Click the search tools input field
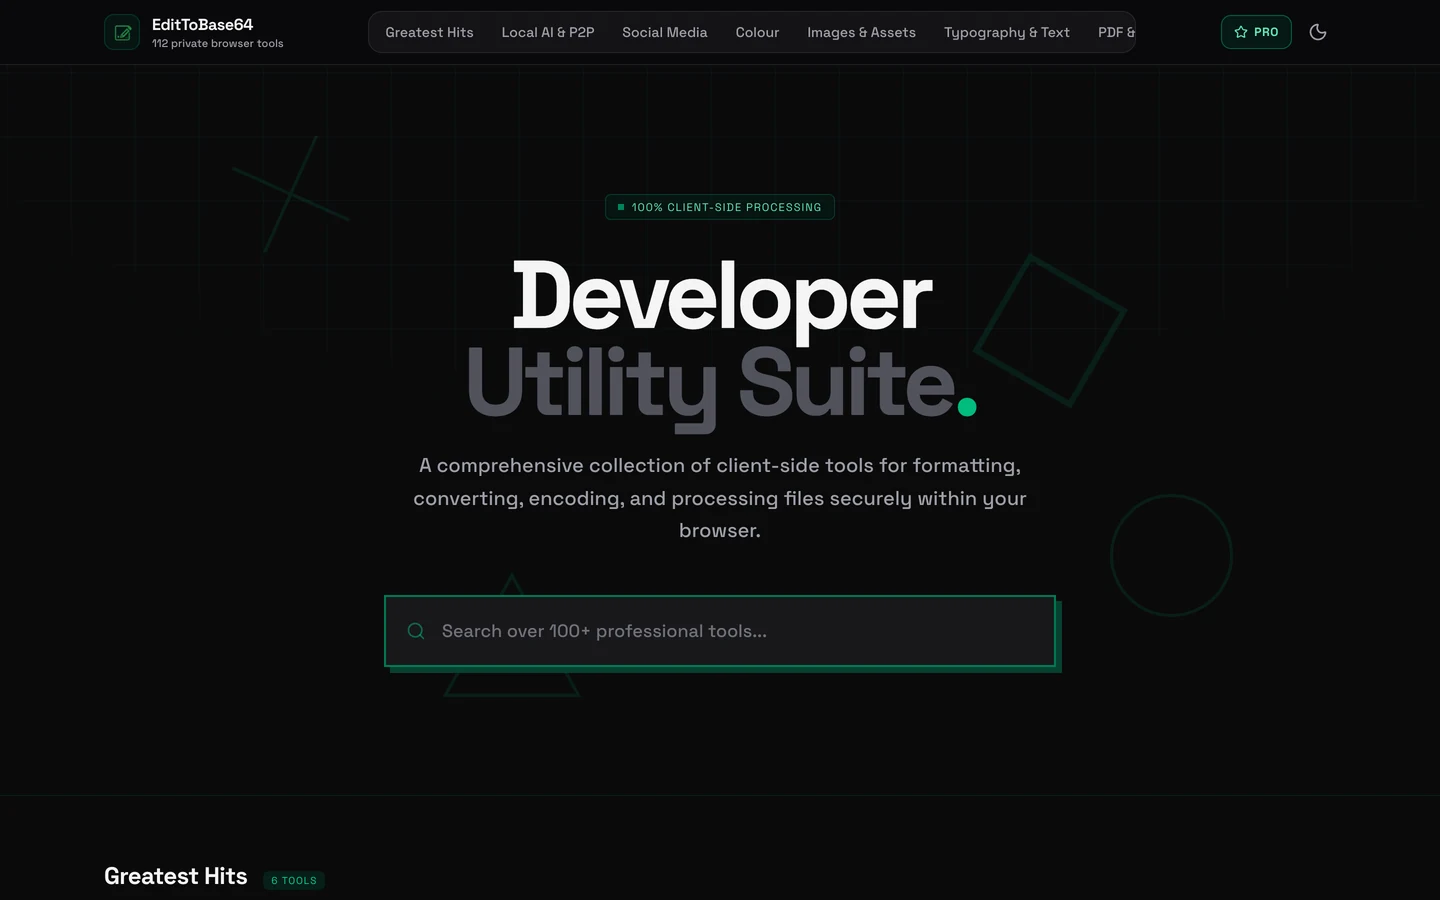This screenshot has width=1440, height=900. [720, 631]
